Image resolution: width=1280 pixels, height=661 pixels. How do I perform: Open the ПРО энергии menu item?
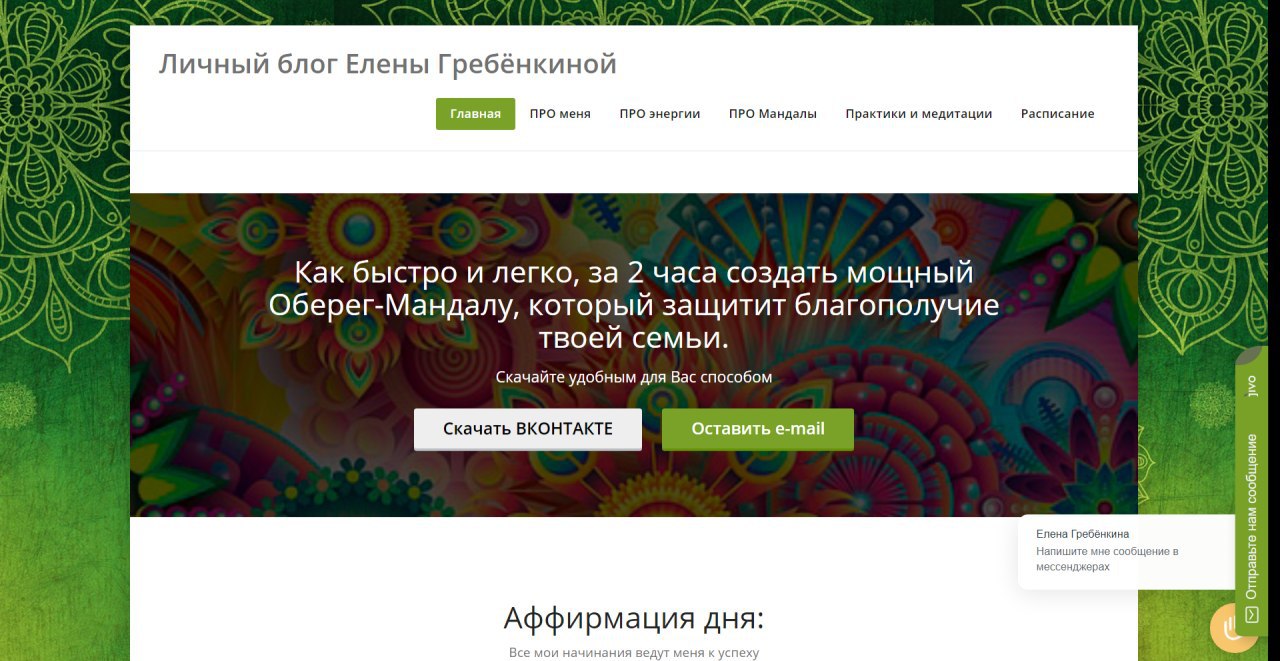(x=659, y=114)
